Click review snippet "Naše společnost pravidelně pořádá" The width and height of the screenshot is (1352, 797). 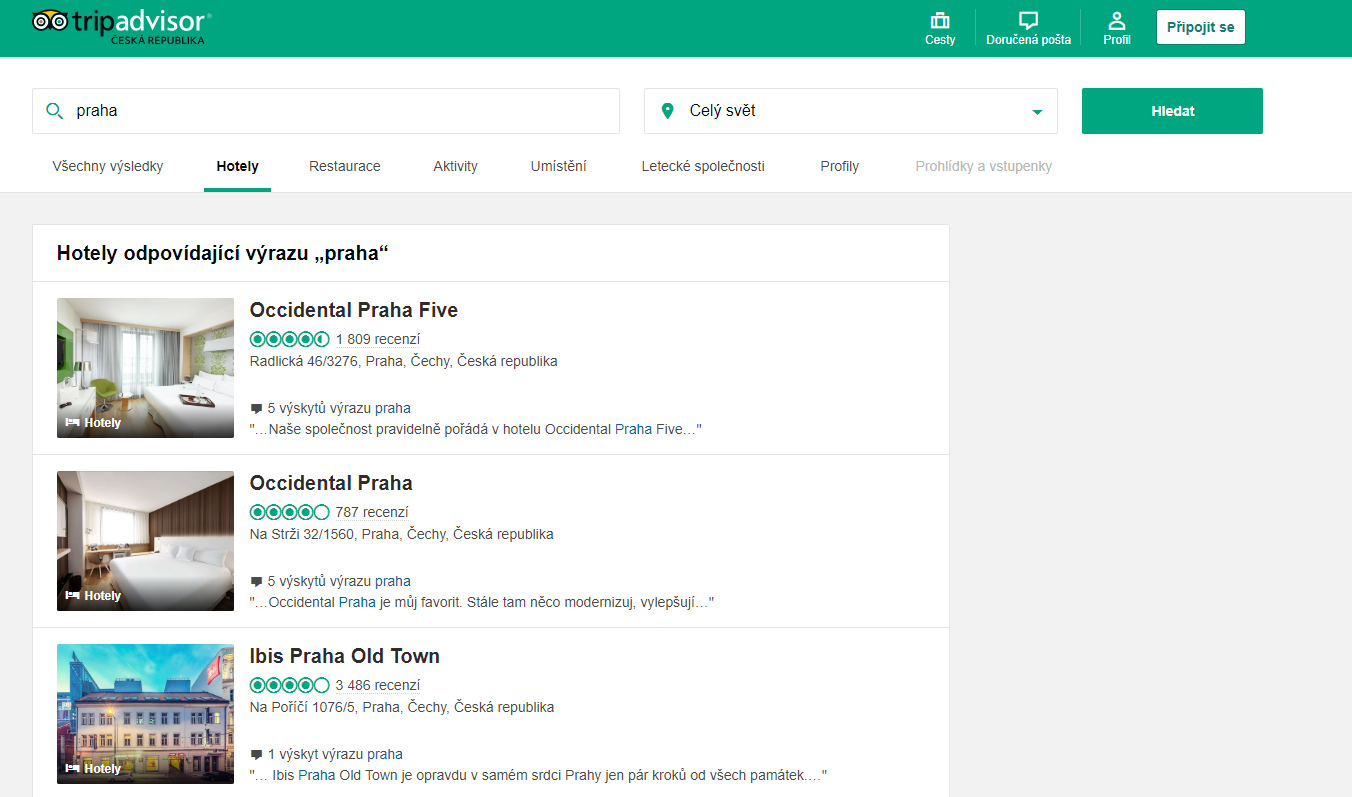pos(476,429)
